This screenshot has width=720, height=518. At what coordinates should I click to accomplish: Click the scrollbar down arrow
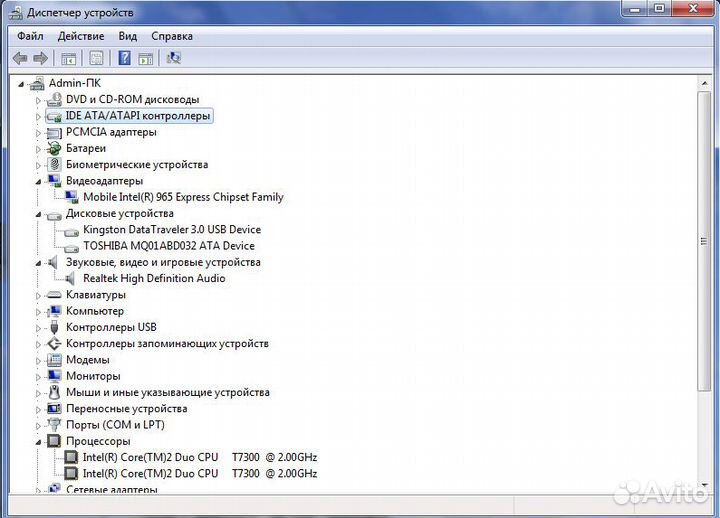[704, 485]
